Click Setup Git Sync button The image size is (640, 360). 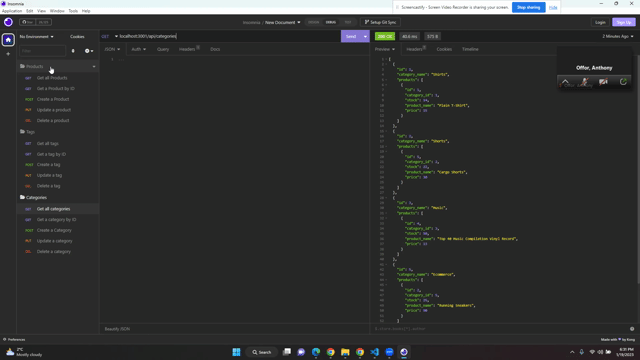click(380, 22)
